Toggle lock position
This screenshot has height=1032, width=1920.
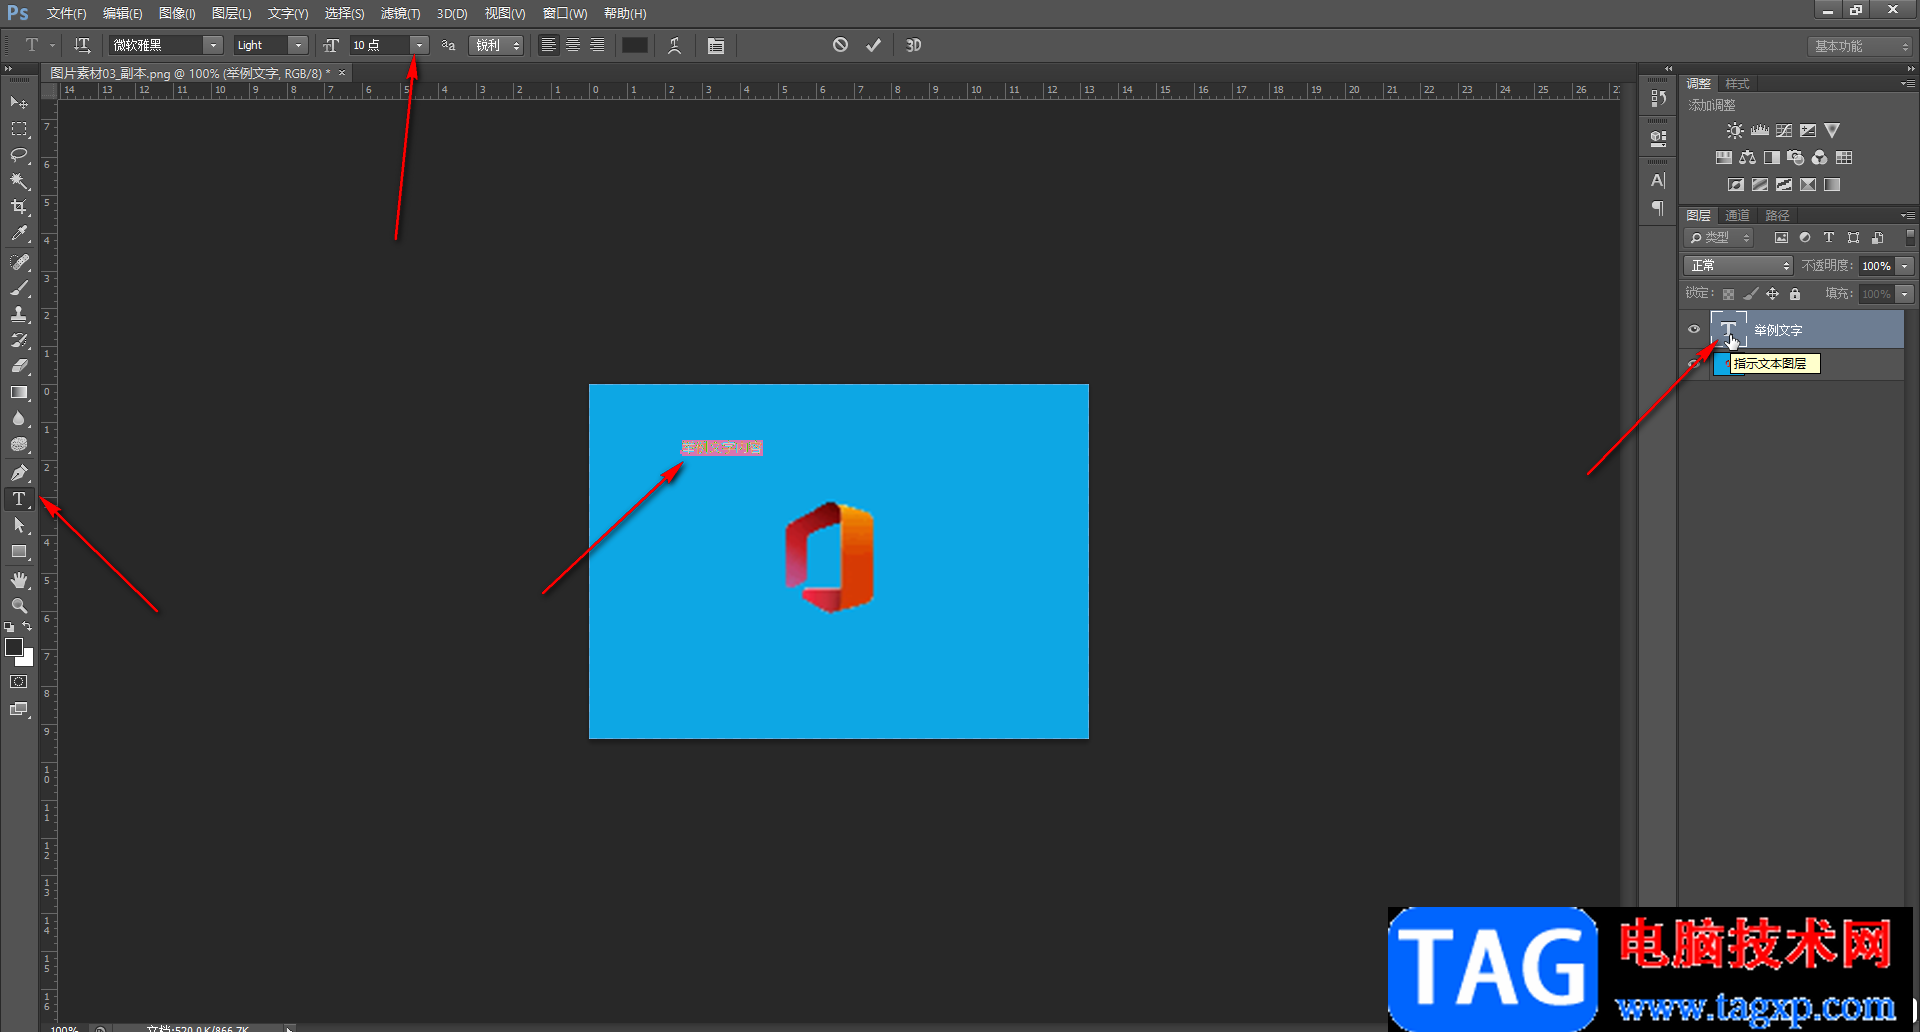[1772, 294]
